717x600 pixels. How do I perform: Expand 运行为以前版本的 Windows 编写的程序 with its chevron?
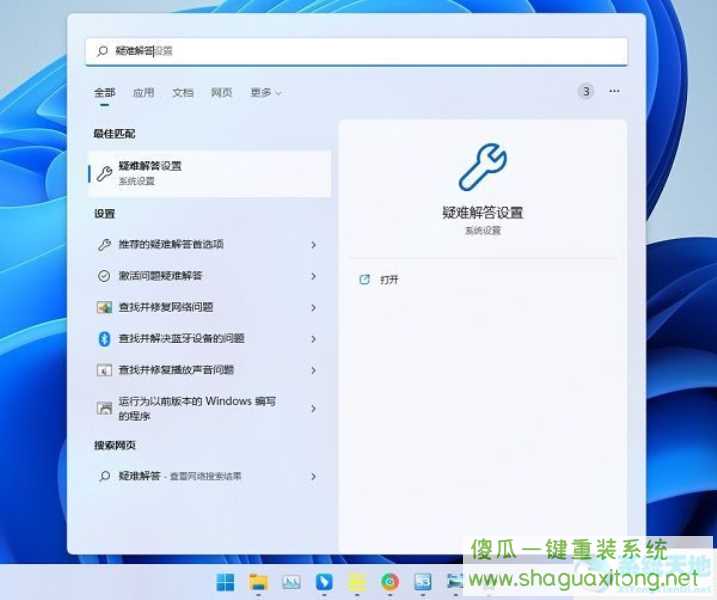pos(314,408)
